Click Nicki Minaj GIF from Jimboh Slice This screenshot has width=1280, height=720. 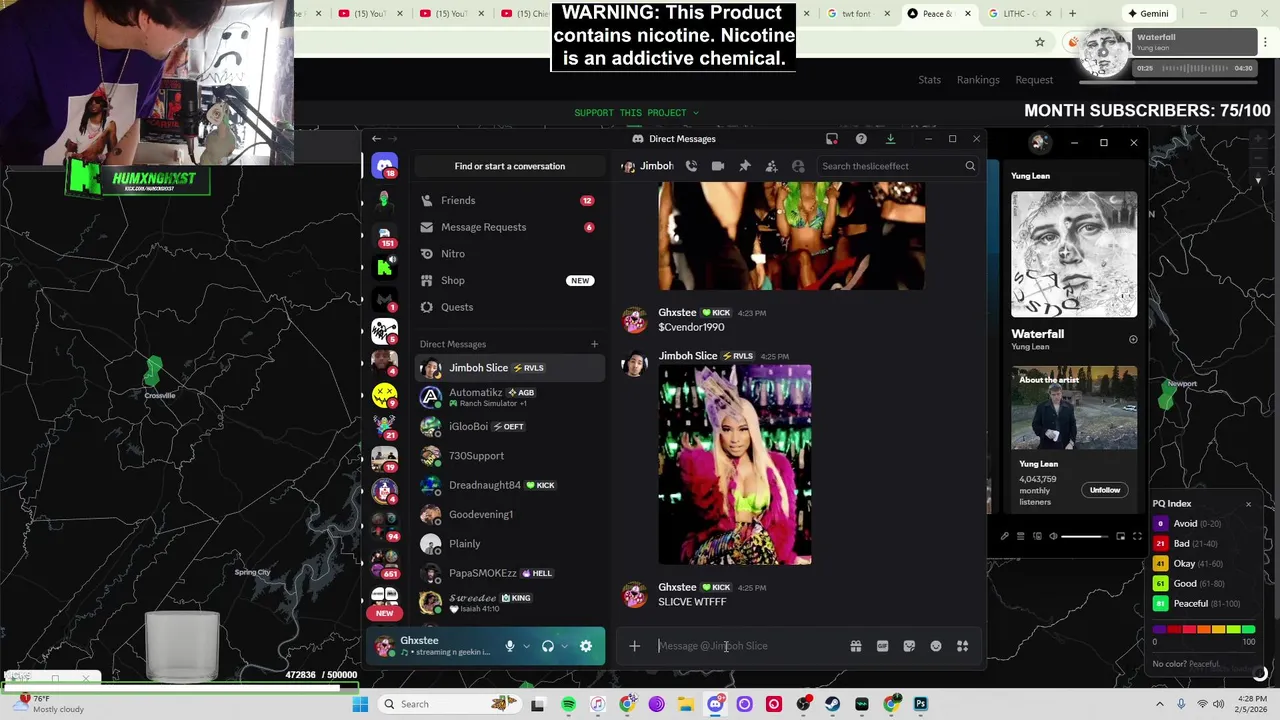735,465
